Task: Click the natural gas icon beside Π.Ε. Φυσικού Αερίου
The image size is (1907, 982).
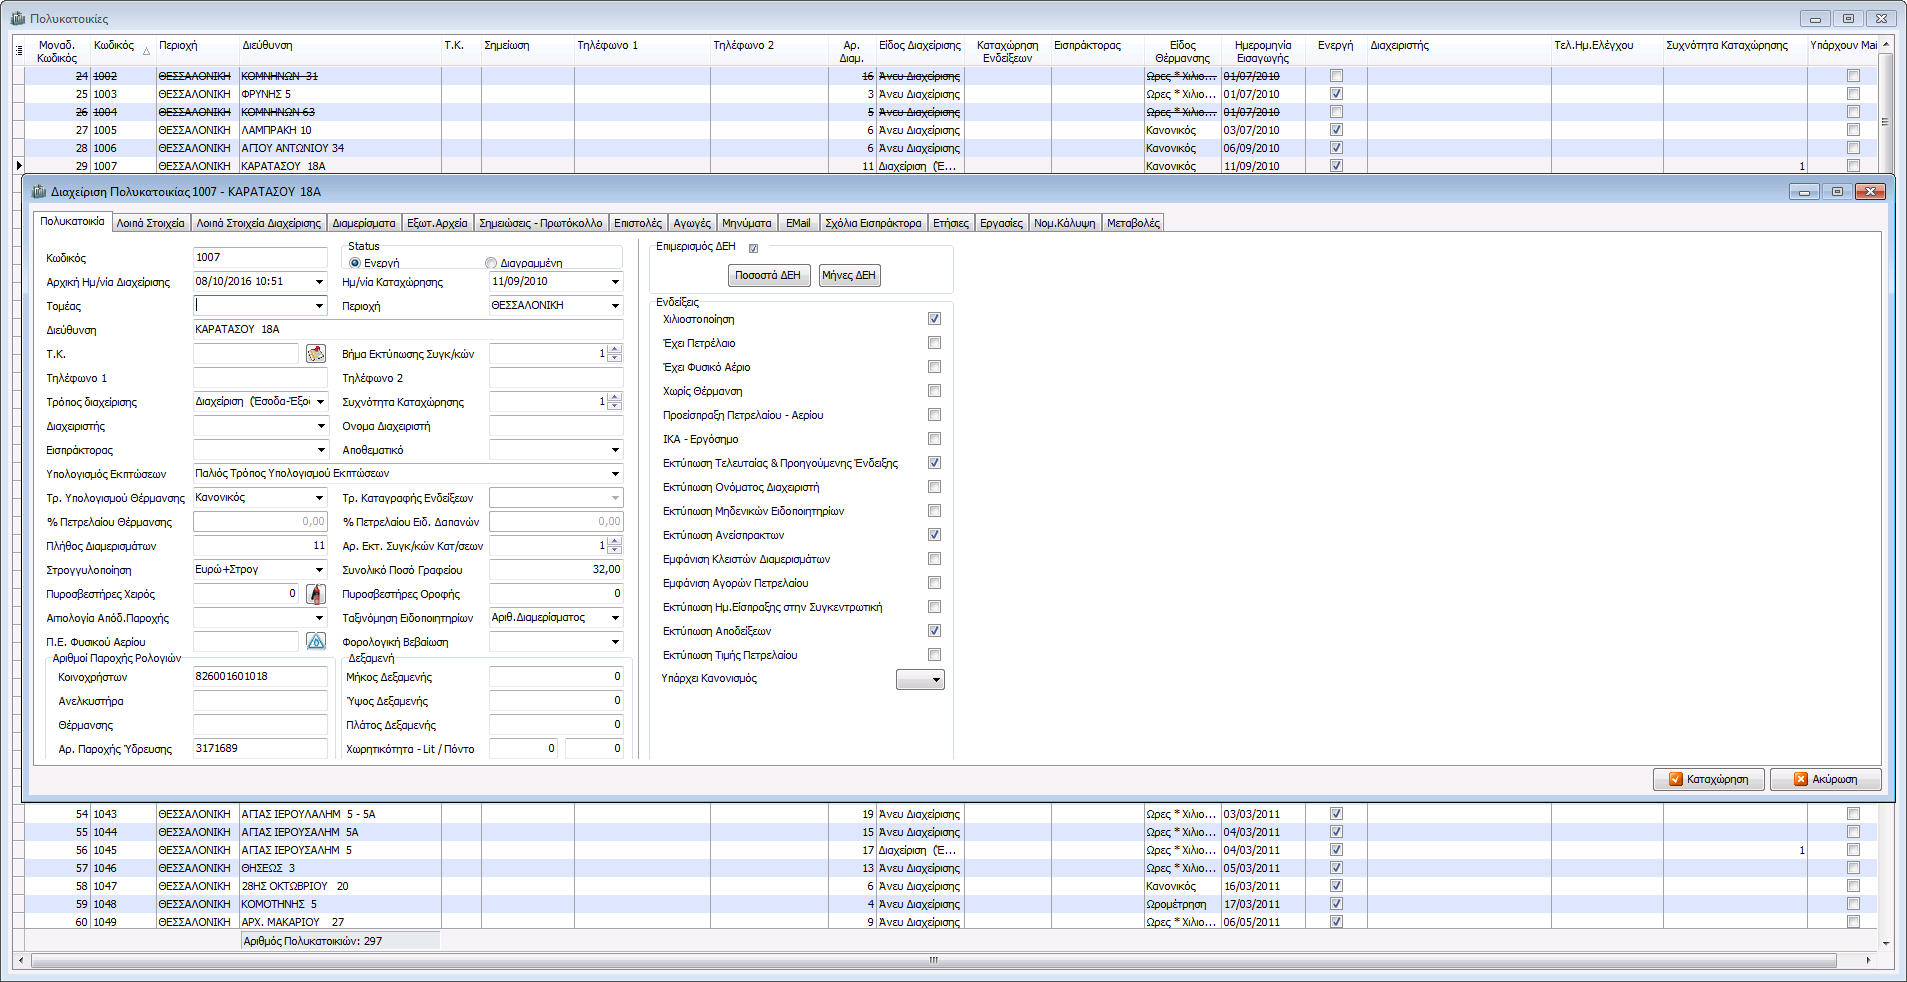Action: click(316, 642)
